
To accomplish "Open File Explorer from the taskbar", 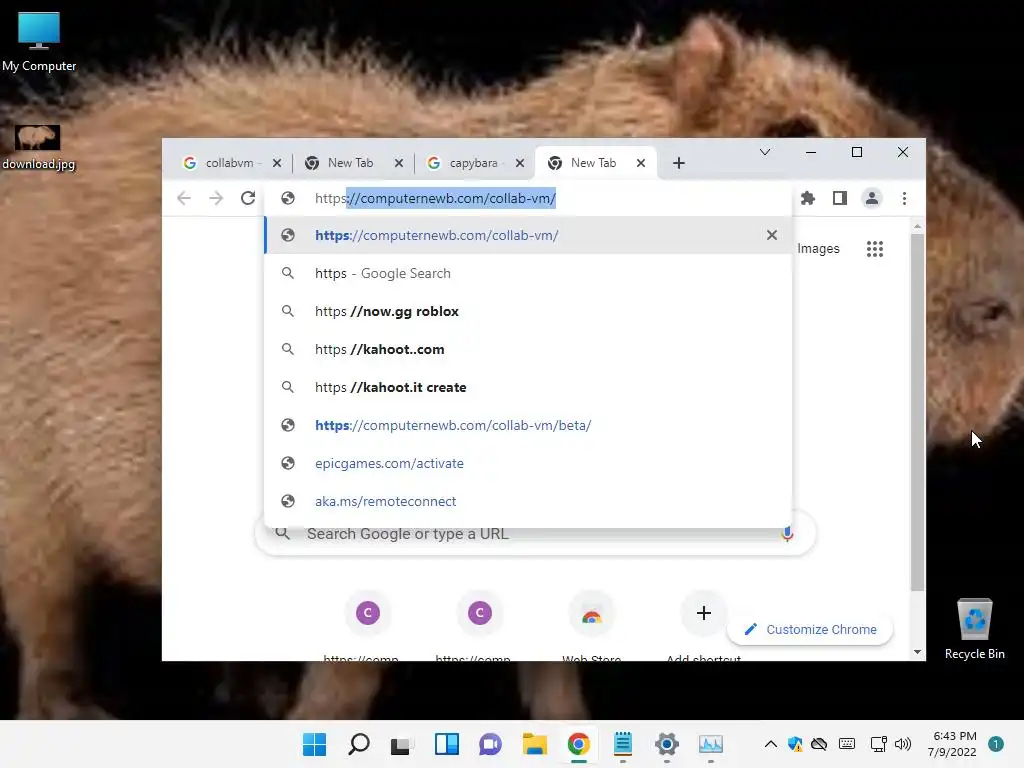I will (534, 744).
